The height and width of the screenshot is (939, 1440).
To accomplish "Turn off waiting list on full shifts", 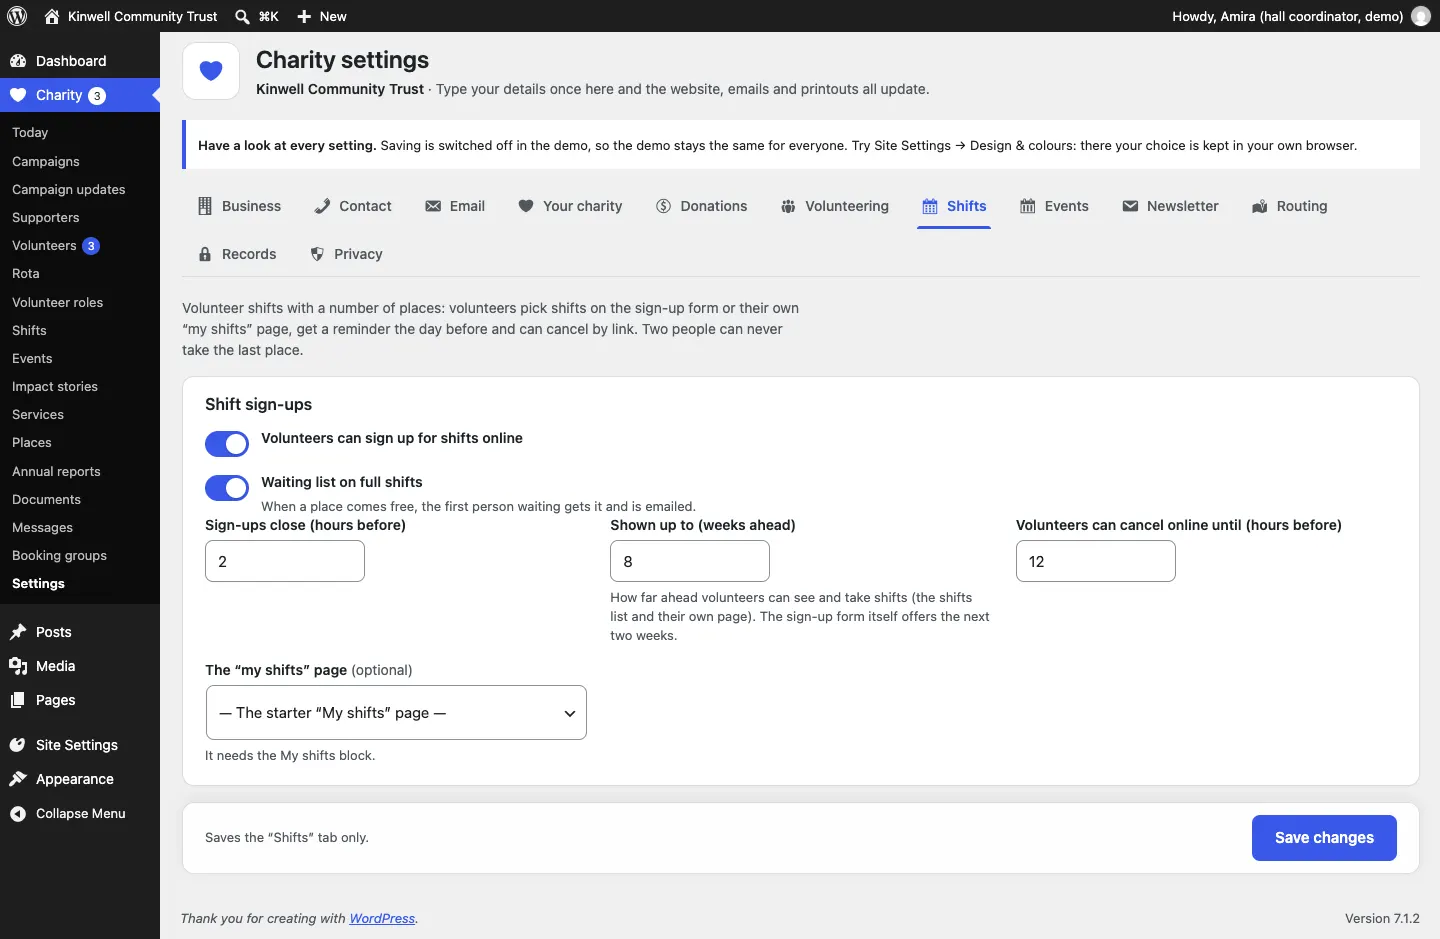I will click(227, 488).
